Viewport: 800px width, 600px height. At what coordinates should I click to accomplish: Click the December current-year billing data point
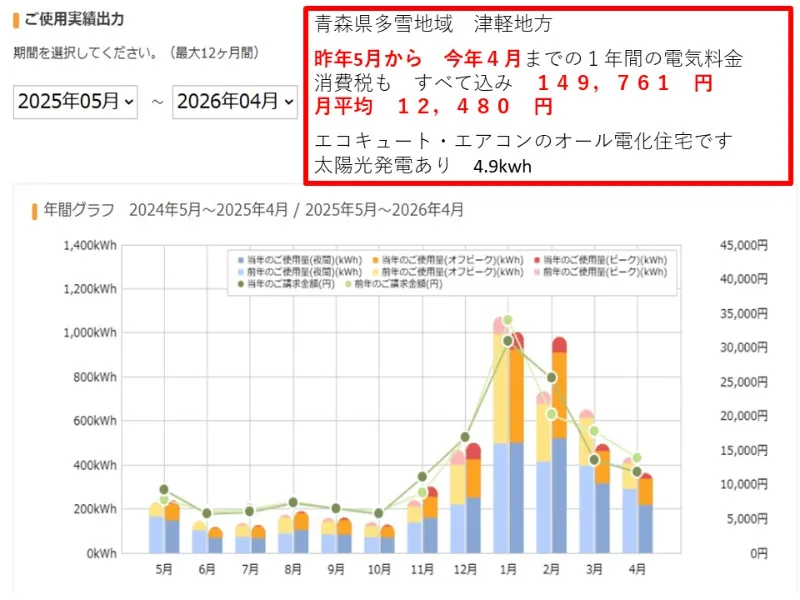(x=465, y=437)
